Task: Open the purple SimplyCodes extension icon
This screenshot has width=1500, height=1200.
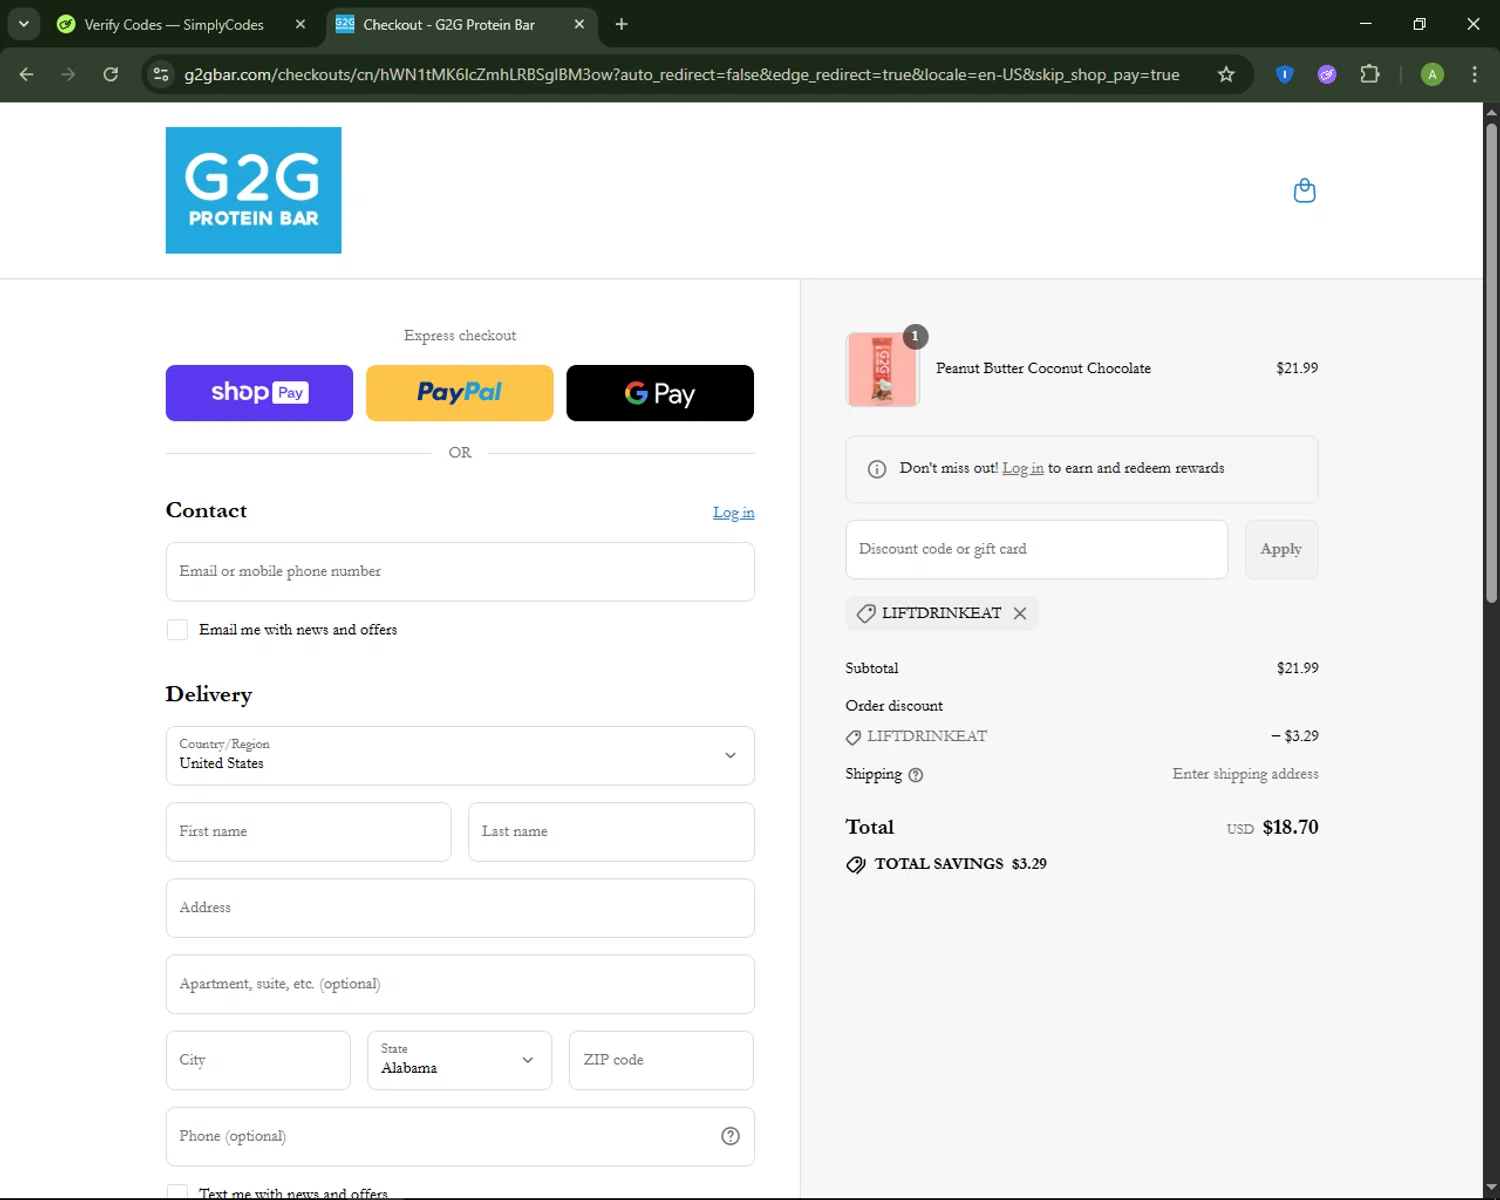Action: coord(1327,74)
